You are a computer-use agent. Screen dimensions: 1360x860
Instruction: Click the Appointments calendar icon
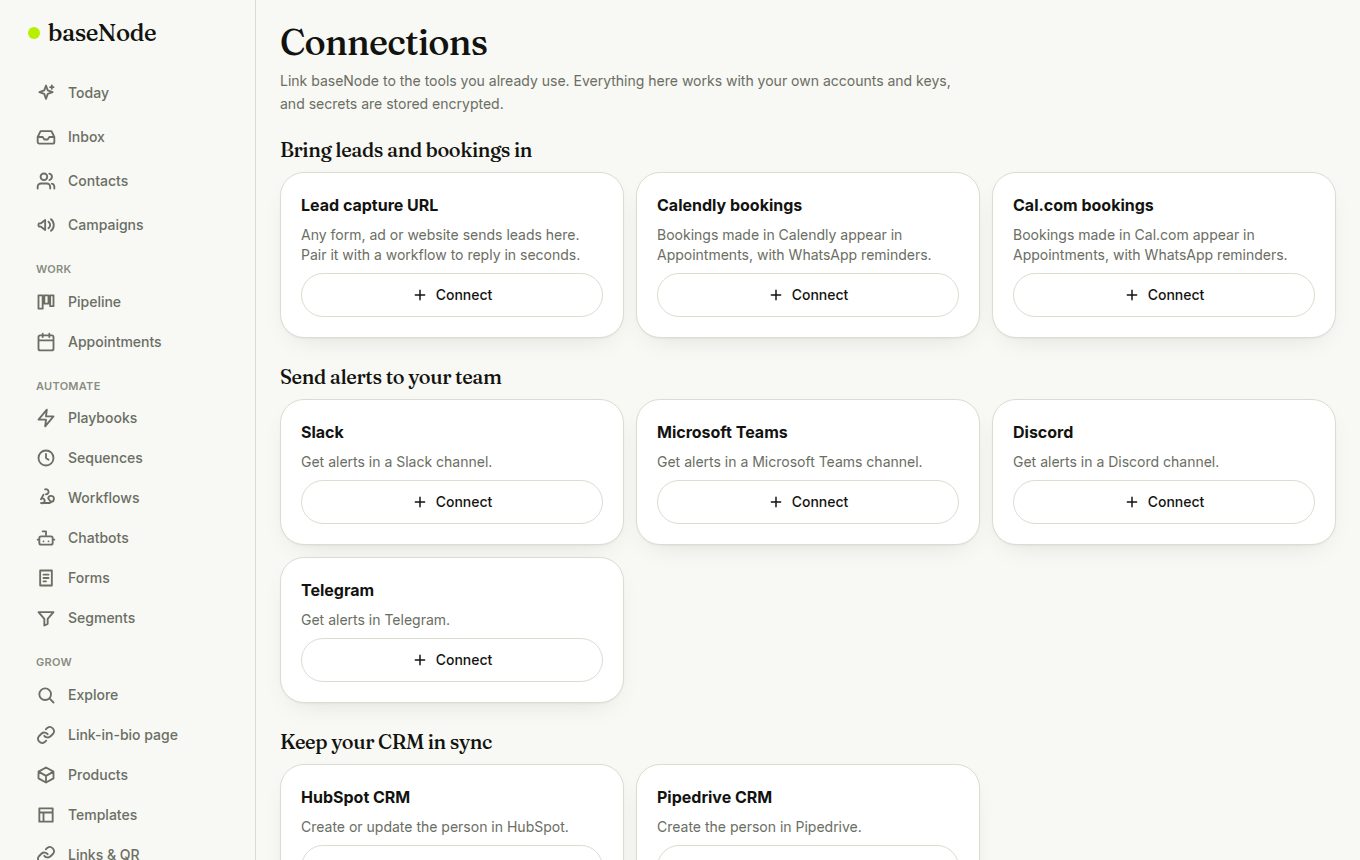pos(46,342)
